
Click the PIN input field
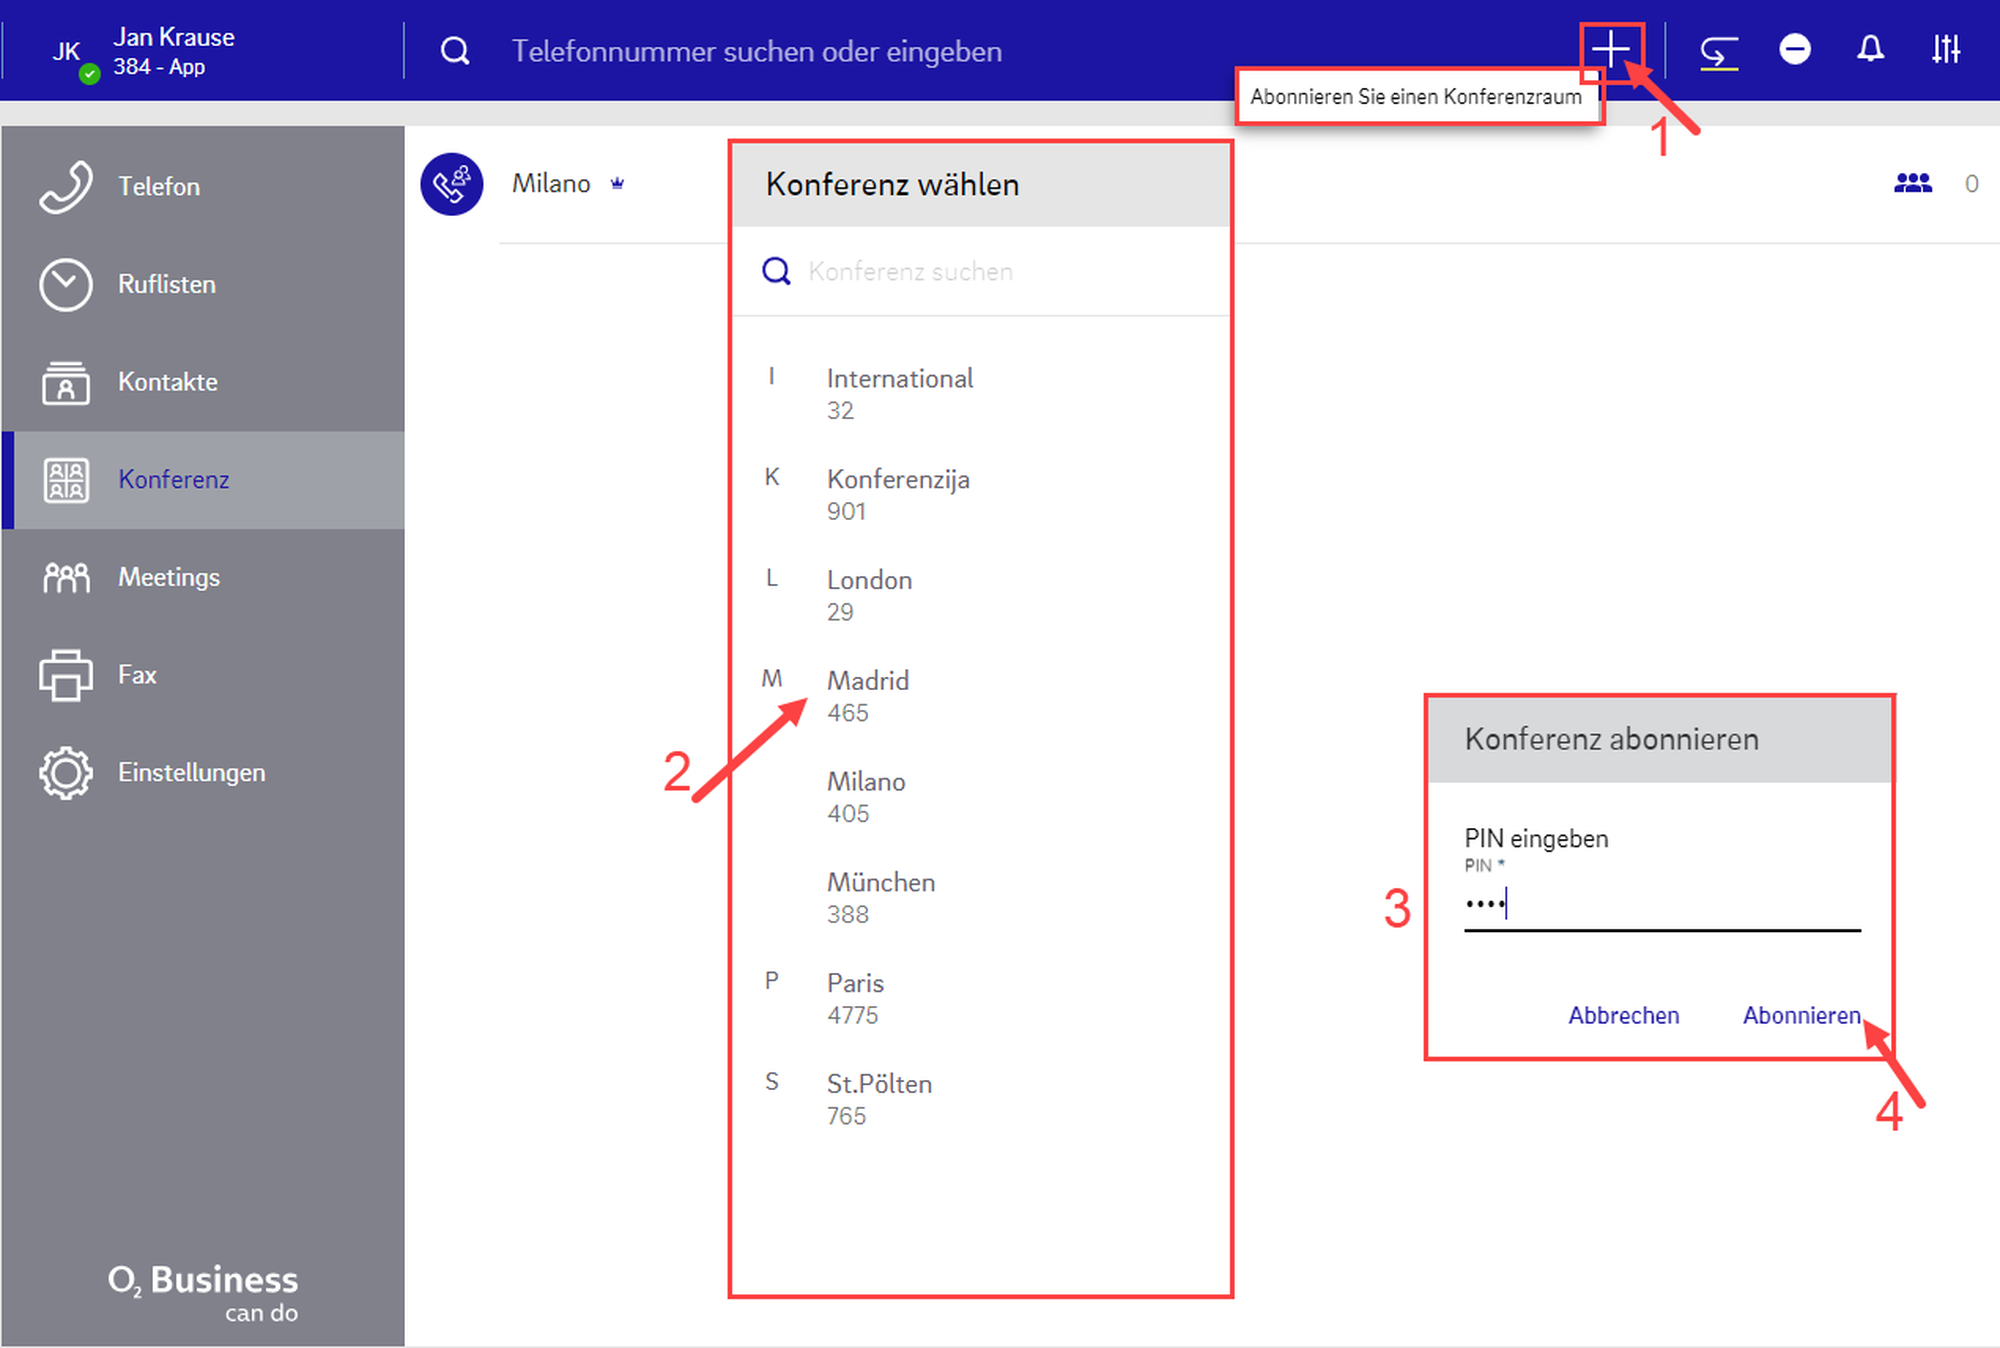coord(1661,905)
